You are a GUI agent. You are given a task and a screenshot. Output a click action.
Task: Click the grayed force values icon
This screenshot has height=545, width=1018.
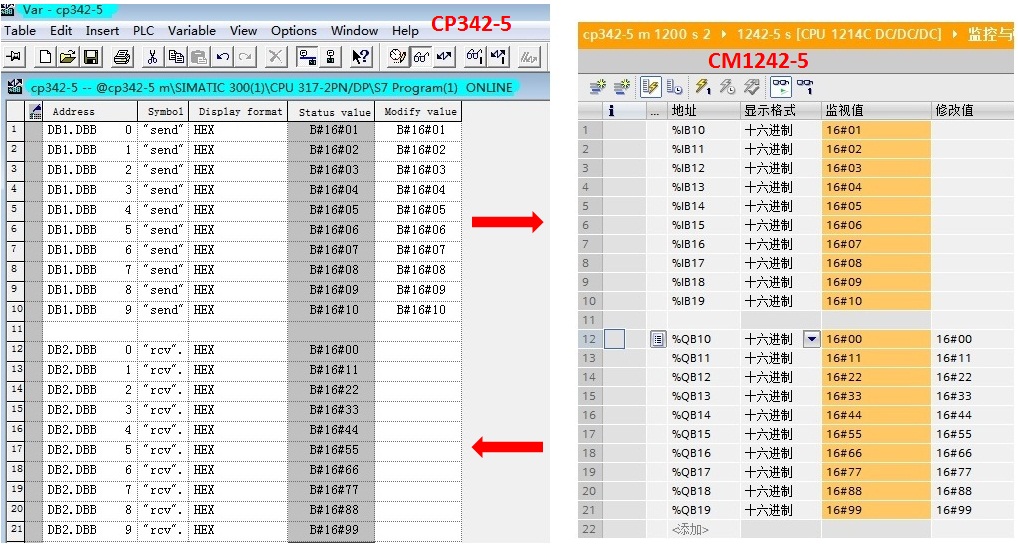(x=529, y=57)
